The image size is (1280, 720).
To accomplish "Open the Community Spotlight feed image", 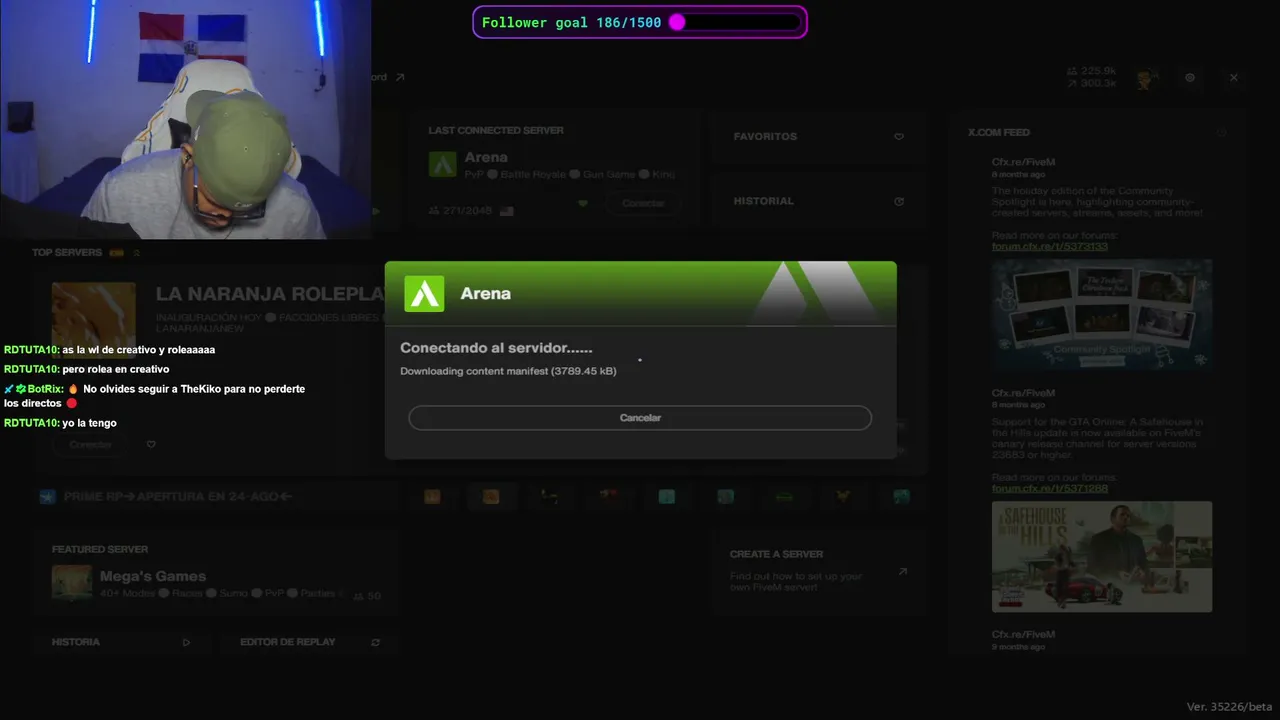I will 1102,315.
